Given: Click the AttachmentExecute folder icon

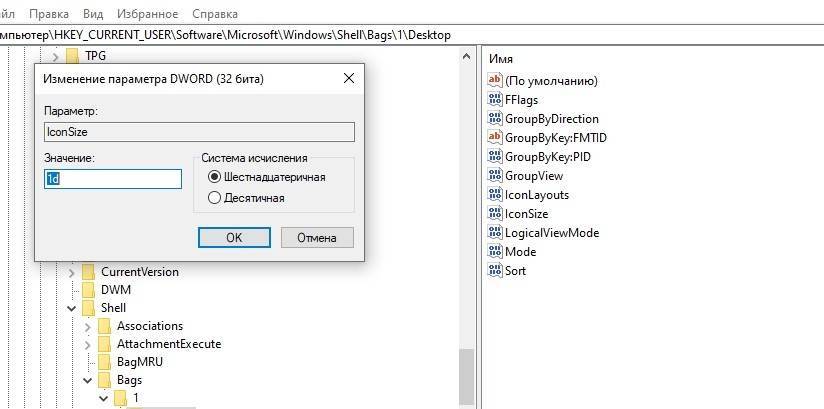Looking at the screenshot, I should click(x=105, y=344).
